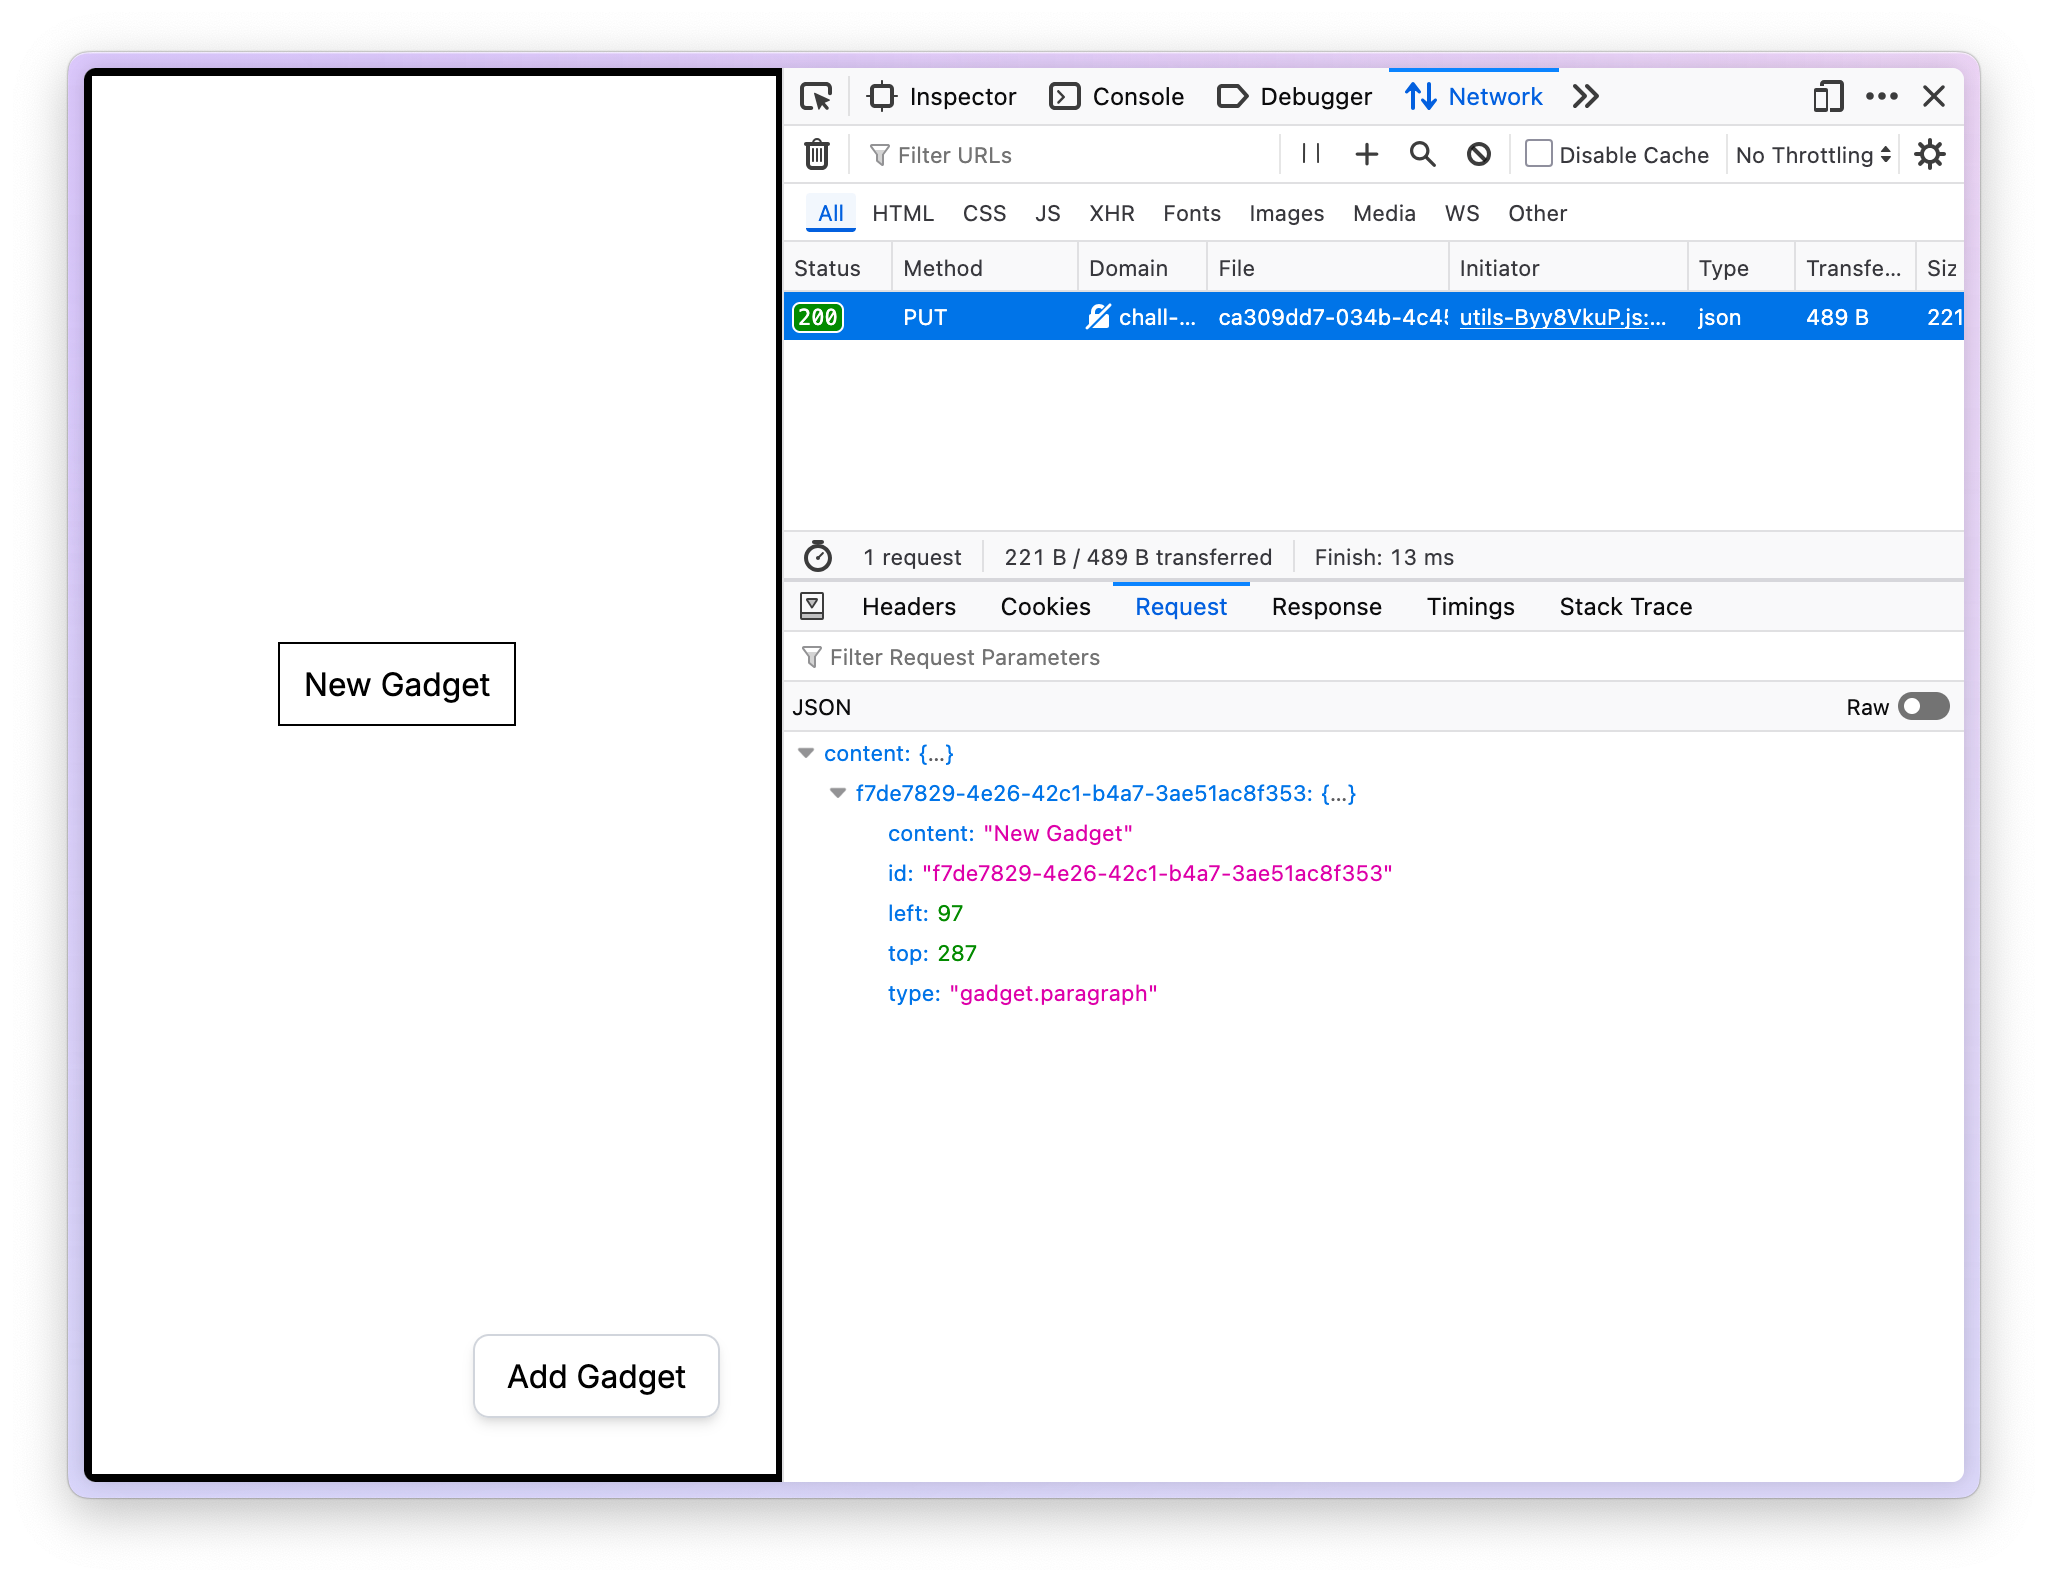
Task: Enable the Disable Cache checkbox
Action: click(x=1538, y=154)
